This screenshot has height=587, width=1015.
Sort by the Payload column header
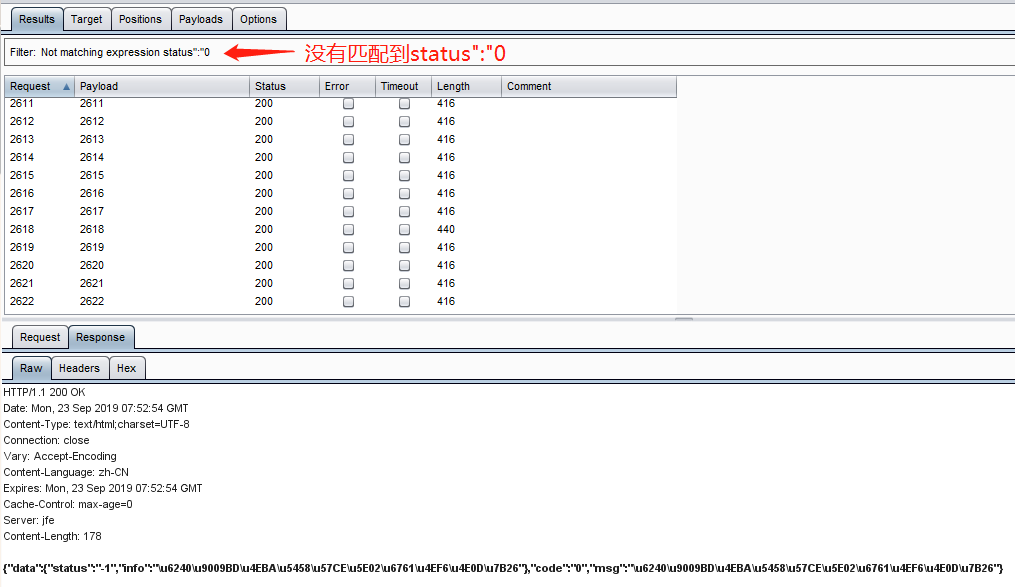point(162,86)
